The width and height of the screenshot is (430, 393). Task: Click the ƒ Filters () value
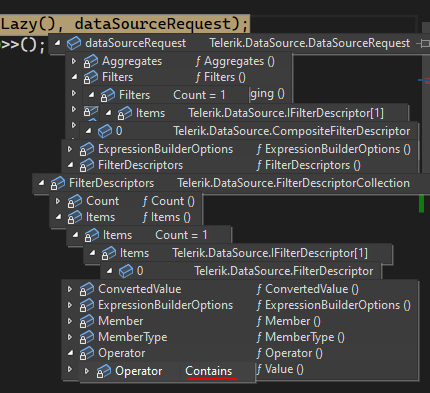221,77
